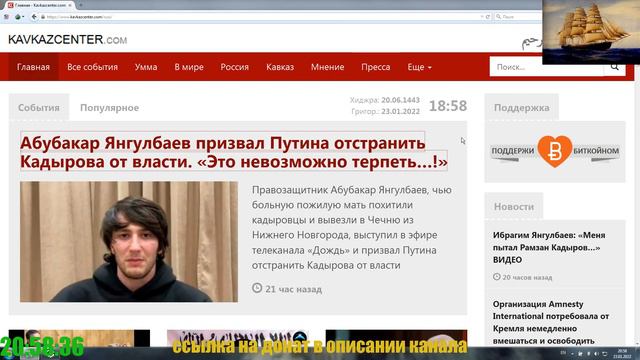
Task: Click the Hijri date '20.06.1443'
Action: coord(400,100)
